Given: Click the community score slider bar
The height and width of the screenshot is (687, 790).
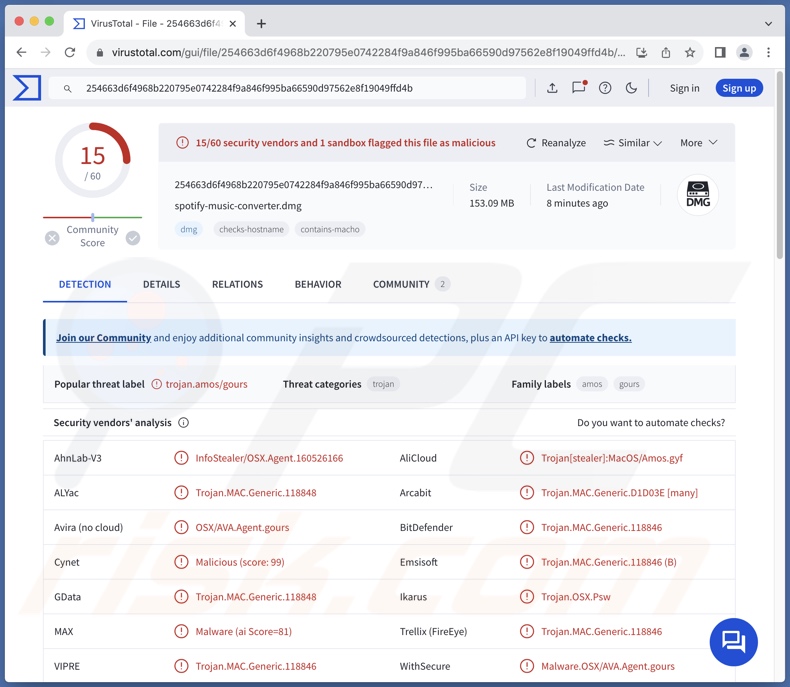Looking at the screenshot, I should (92, 217).
